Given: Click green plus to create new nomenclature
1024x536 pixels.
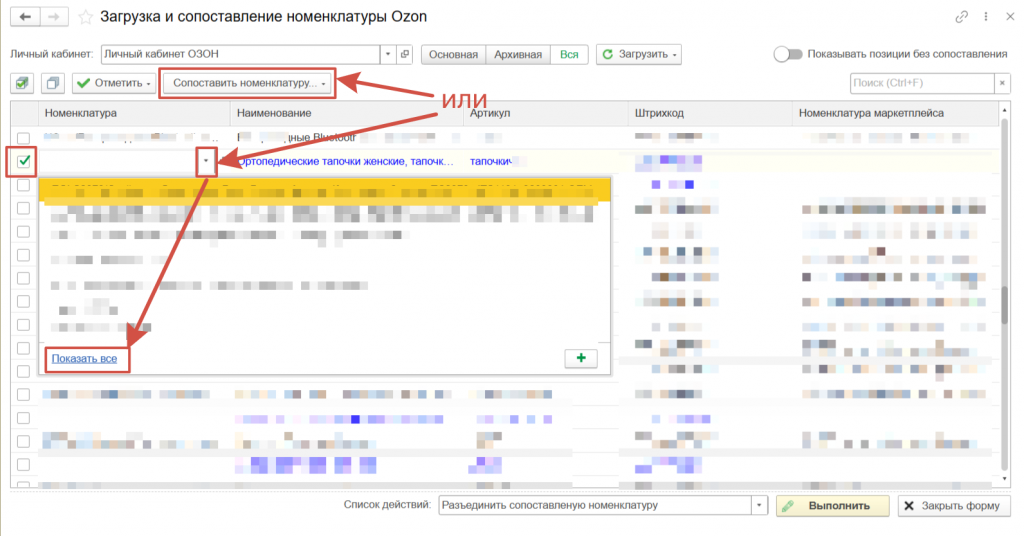Looking at the screenshot, I should tap(581, 358).
